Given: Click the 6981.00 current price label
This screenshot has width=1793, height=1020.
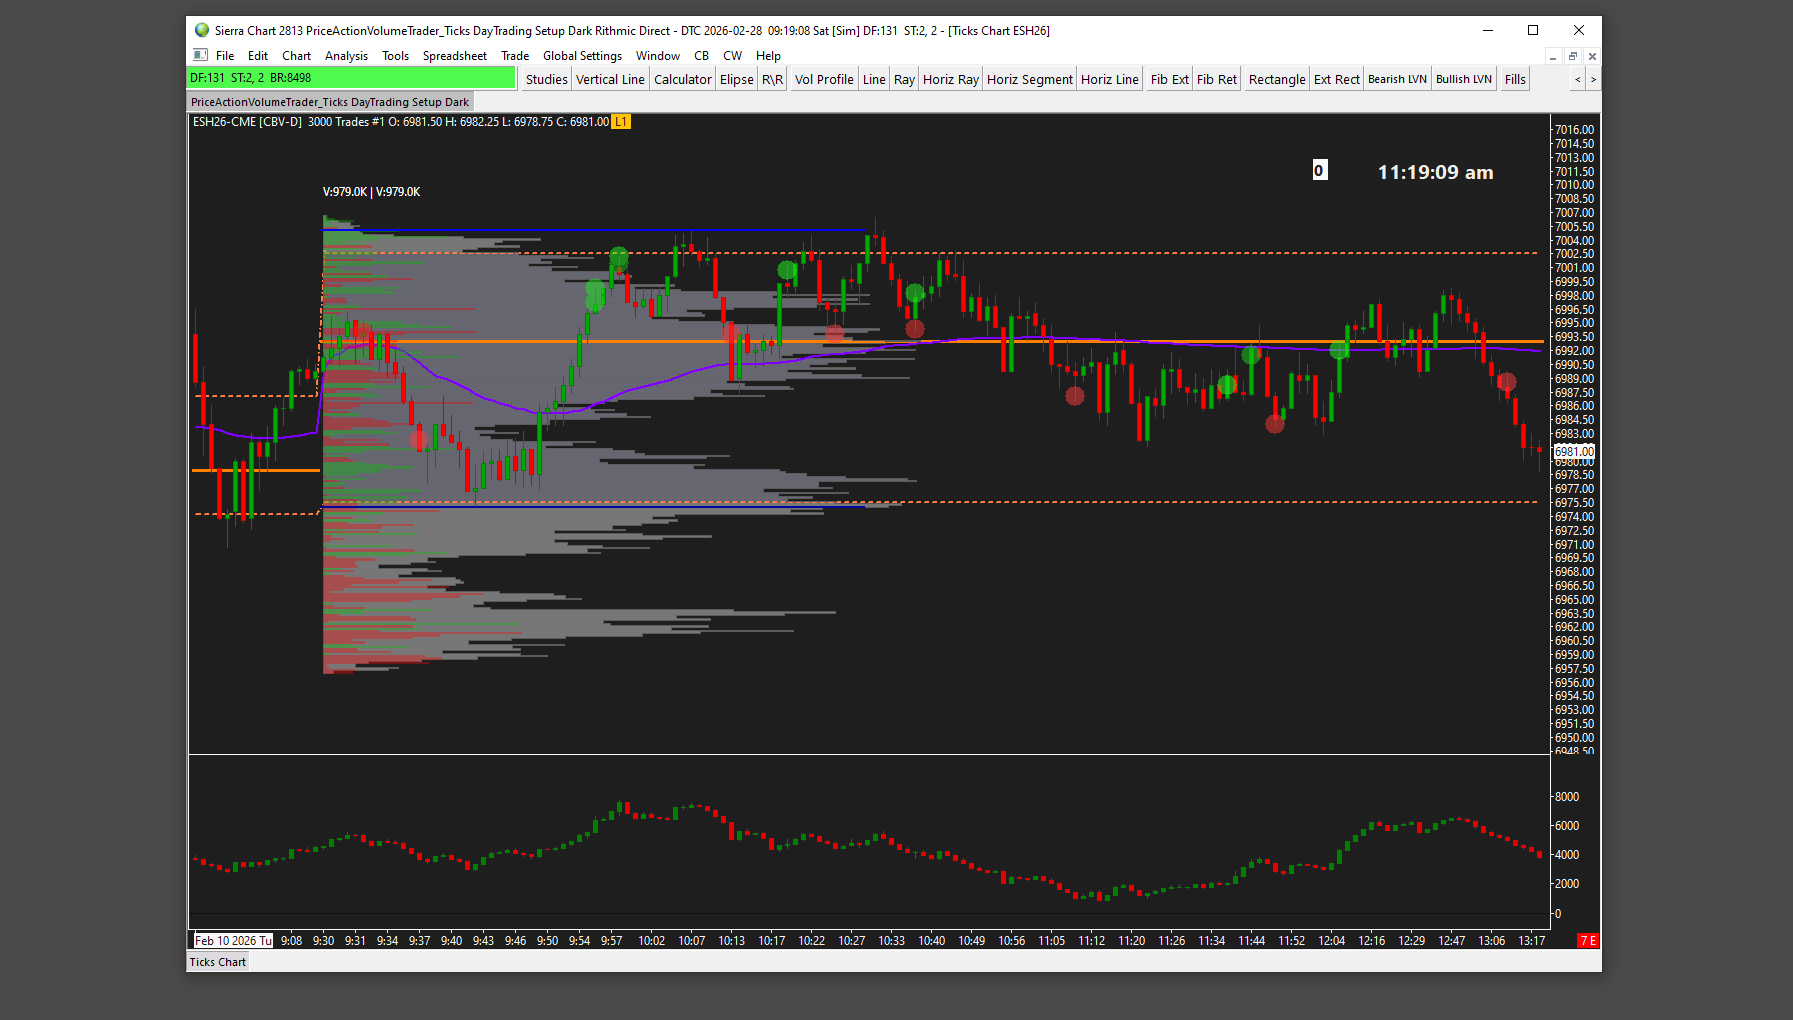Looking at the screenshot, I should click(1574, 452).
